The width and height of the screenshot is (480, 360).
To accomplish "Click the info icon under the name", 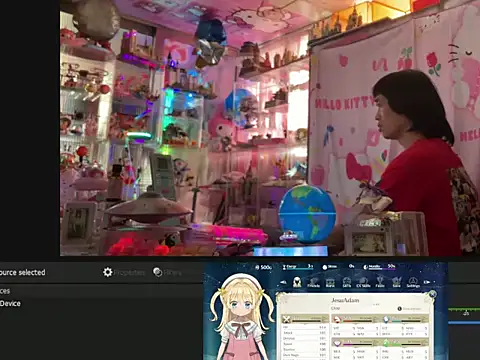I will pyautogui.click(x=399, y=309).
